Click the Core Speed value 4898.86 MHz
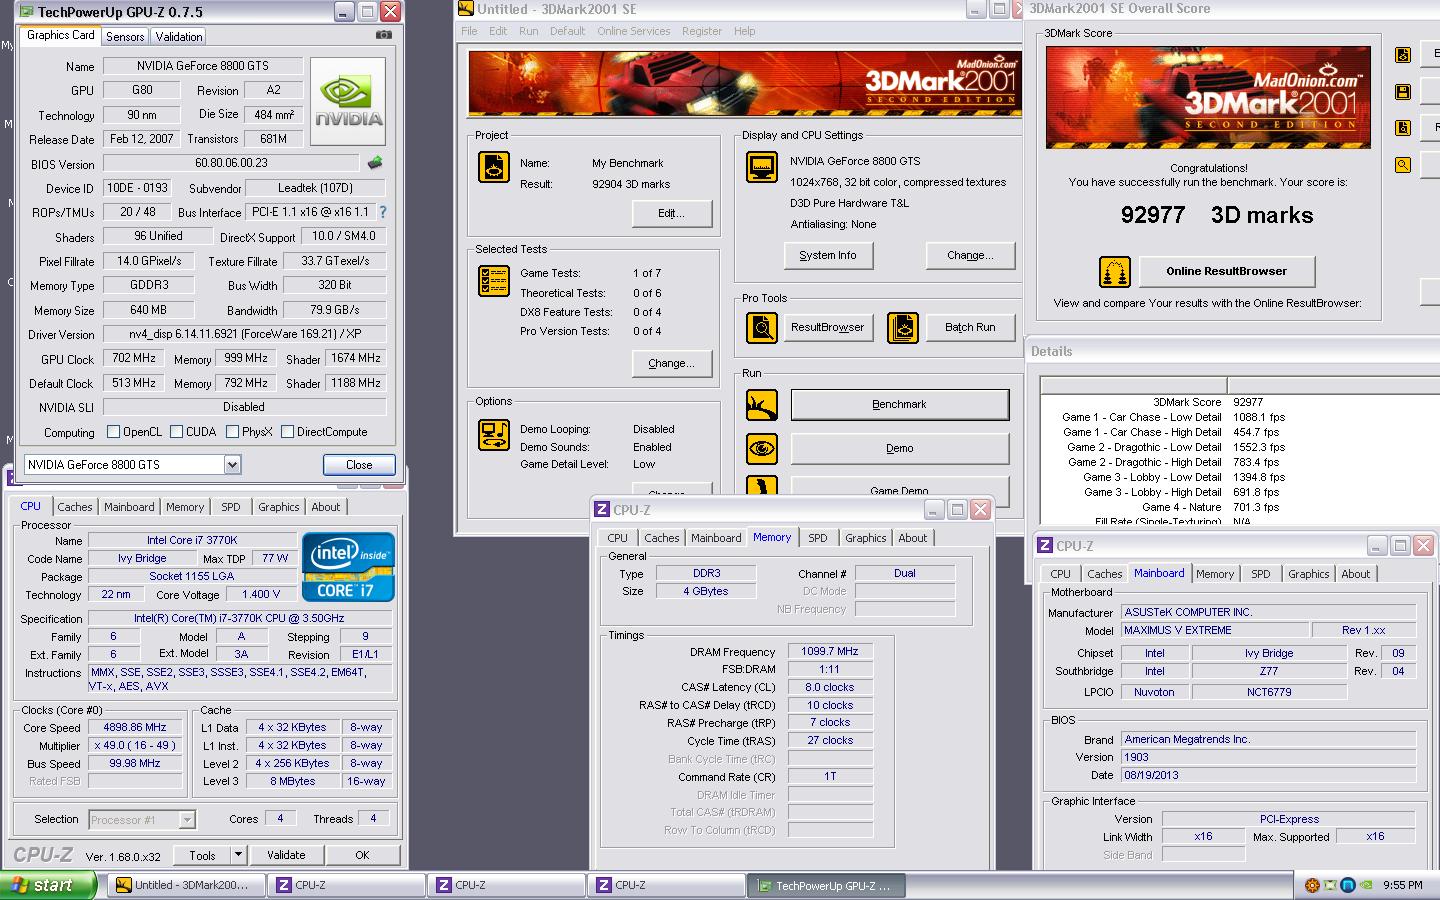The image size is (1440, 900). click(135, 728)
